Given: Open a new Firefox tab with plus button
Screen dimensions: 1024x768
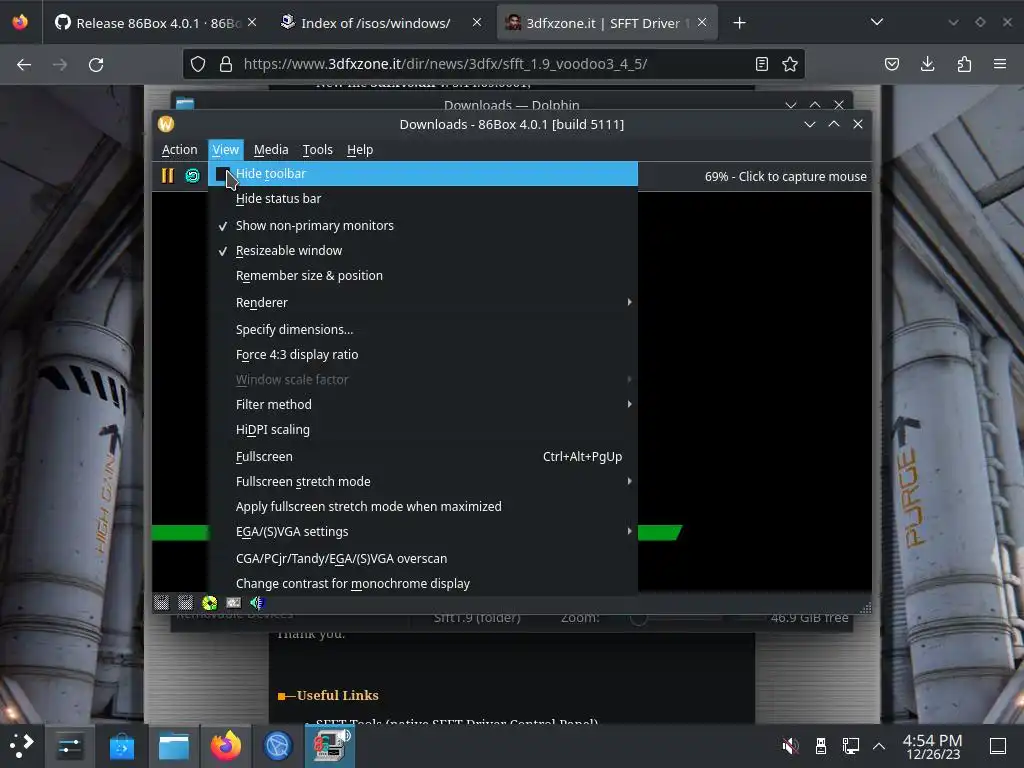Looking at the screenshot, I should pos(739,23).
